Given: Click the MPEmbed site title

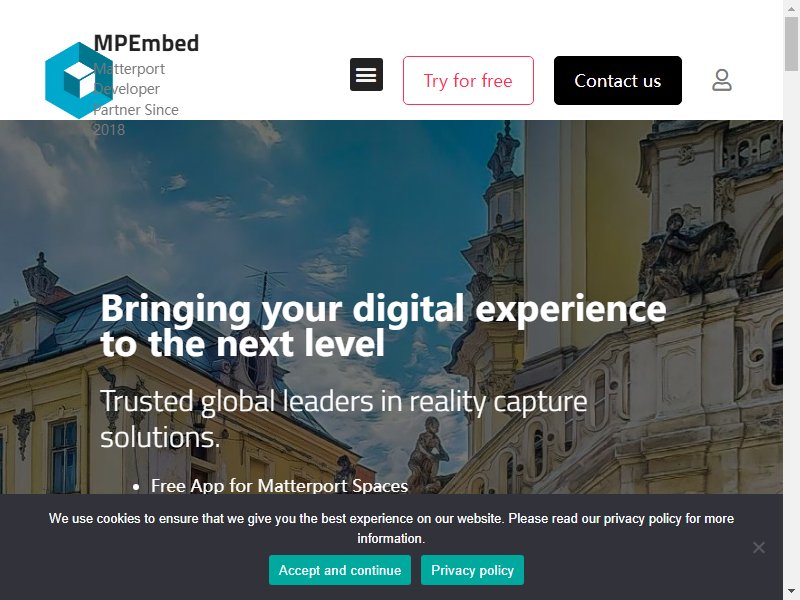Looking at the screenshot, I should point(146,43).
